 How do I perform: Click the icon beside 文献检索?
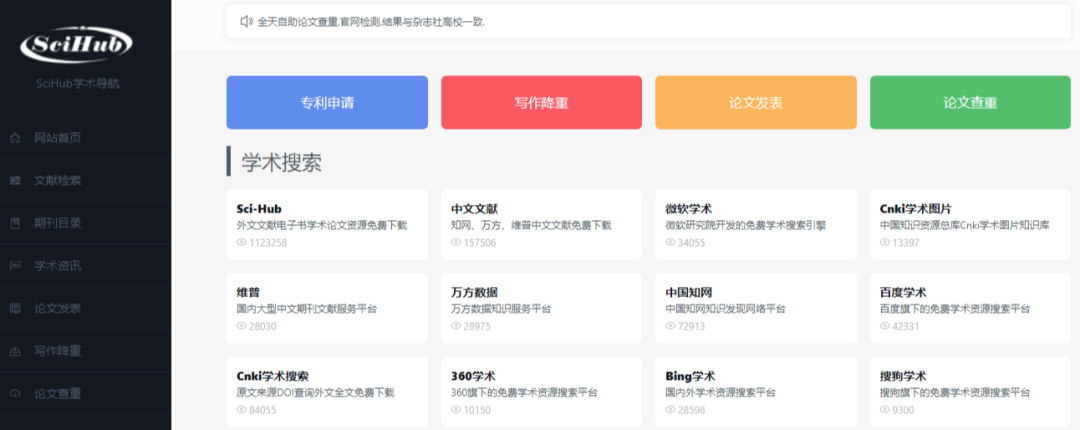15,181
